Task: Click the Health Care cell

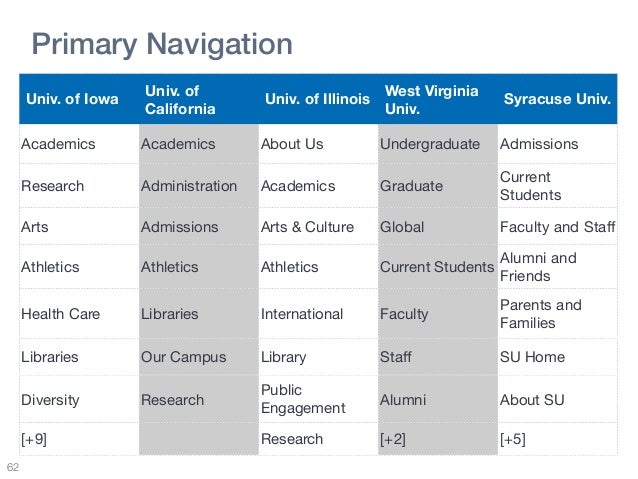Action: tap(61, 314)
